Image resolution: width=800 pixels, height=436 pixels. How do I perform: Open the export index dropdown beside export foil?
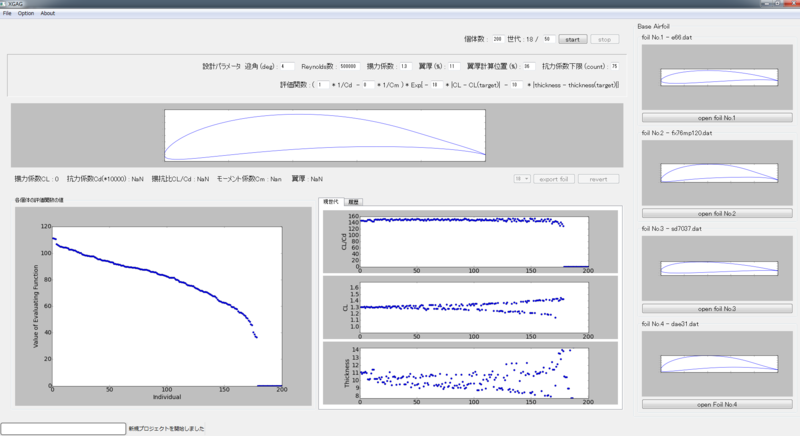(521, 179)
